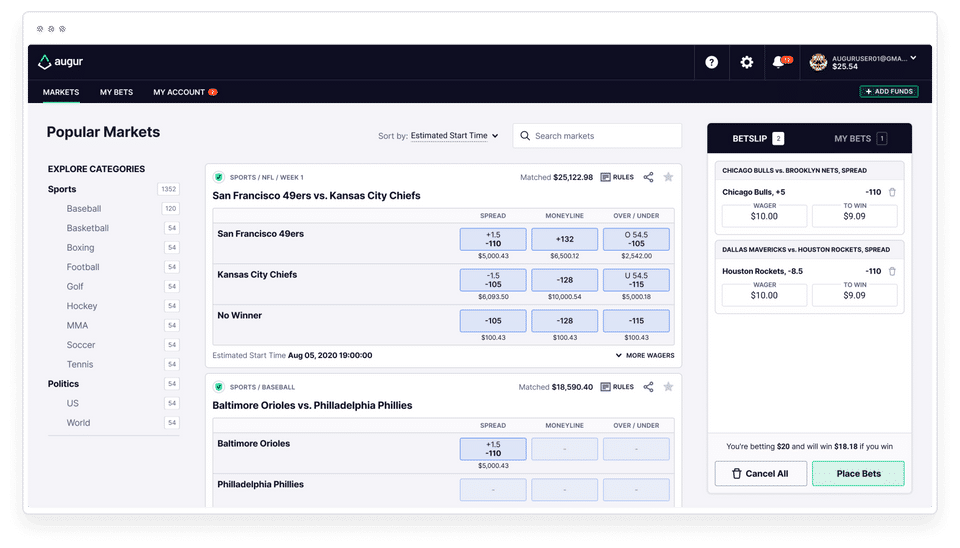Click Estimated Start Time Aug 05, 2020 text
The height and width of the screenshot is (548, 960).
(x=292, y=355)
